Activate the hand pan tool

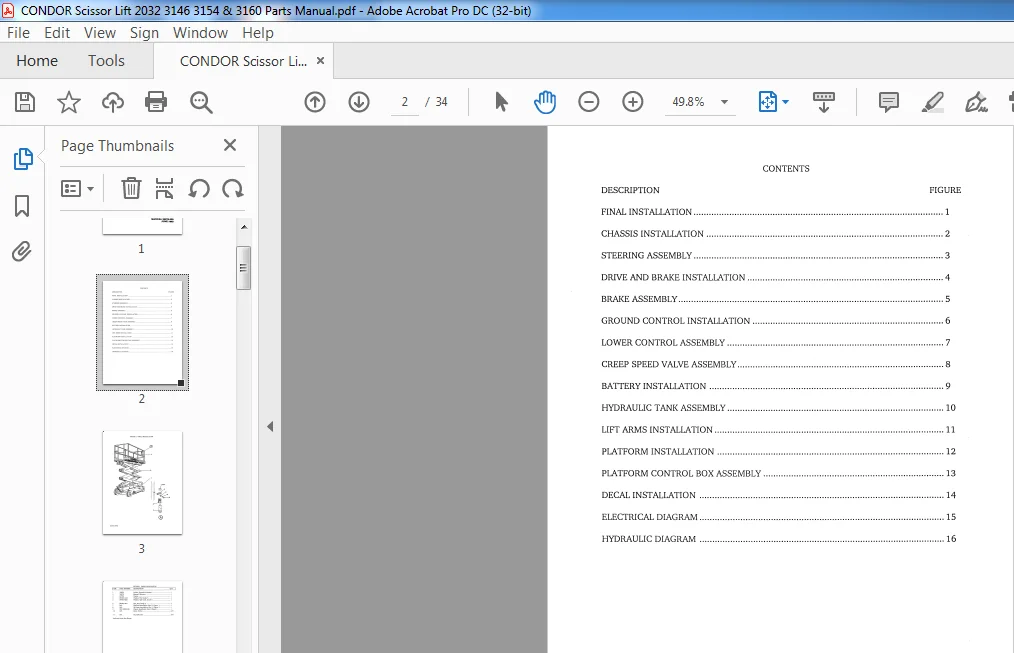[x=545, y=102]
